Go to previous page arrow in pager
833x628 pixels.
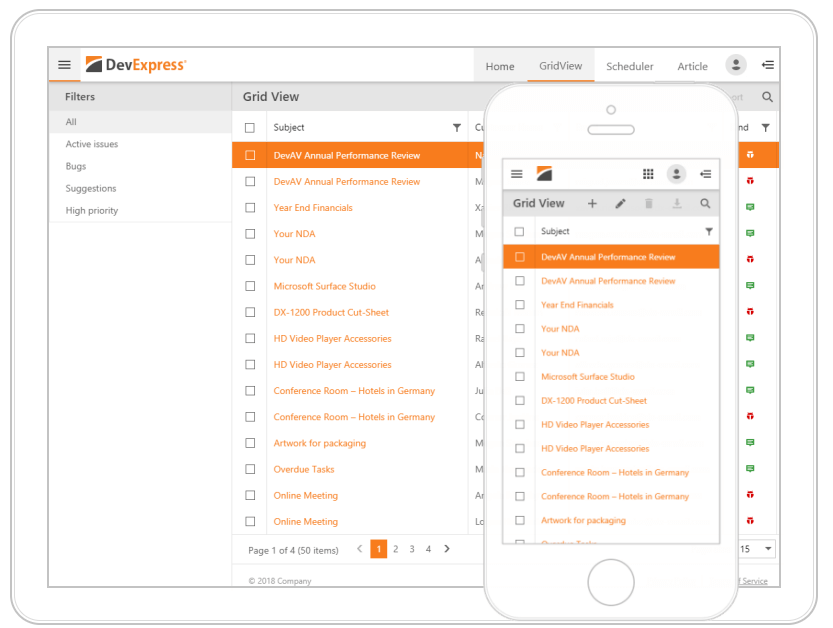[360, 548]
